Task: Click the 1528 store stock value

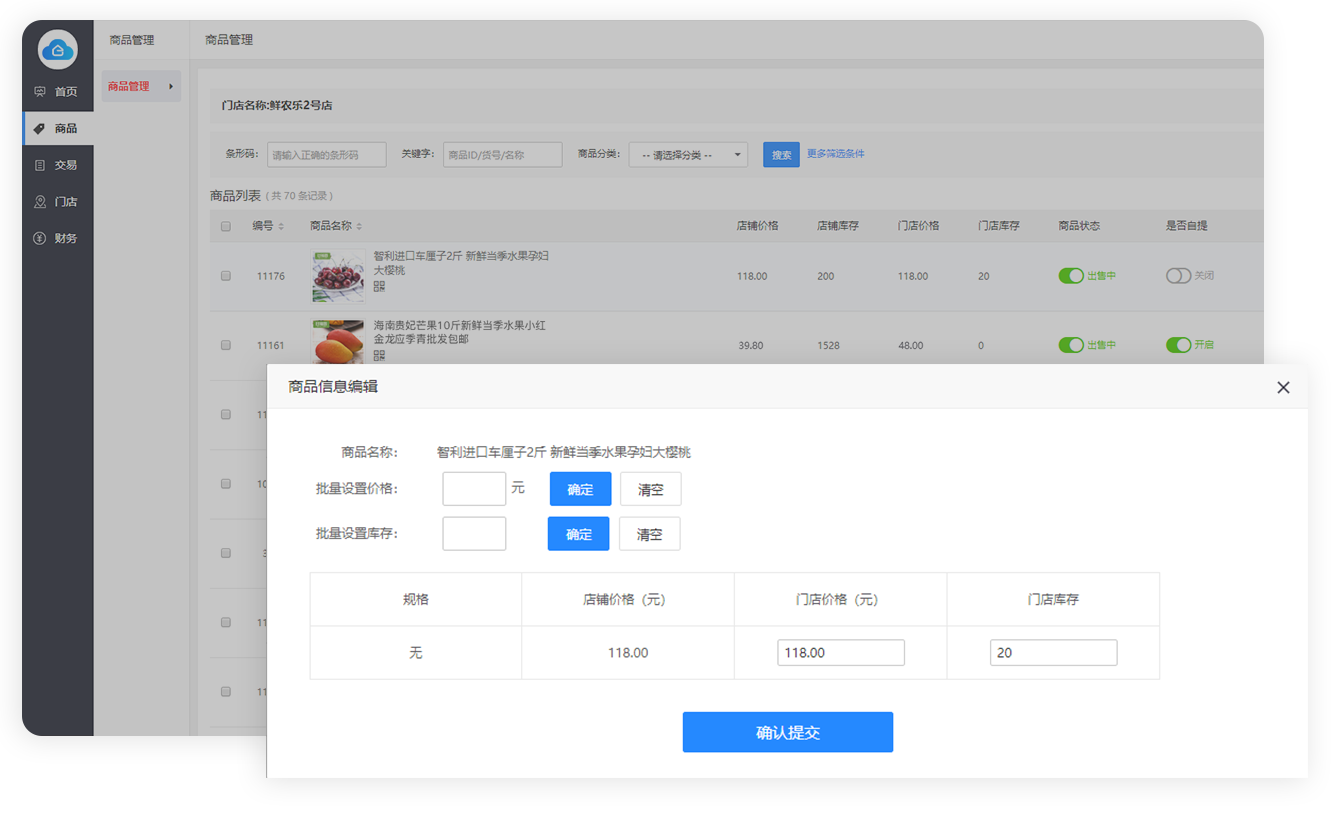Action: tap(828, 345)
